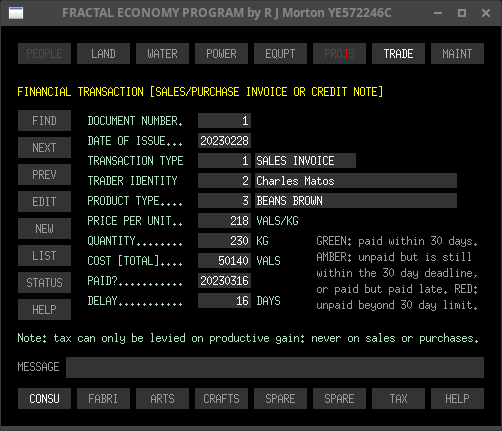The image size is (502, 431).
Task: Open the PEOPLE tab
Action: click(44, 53)
